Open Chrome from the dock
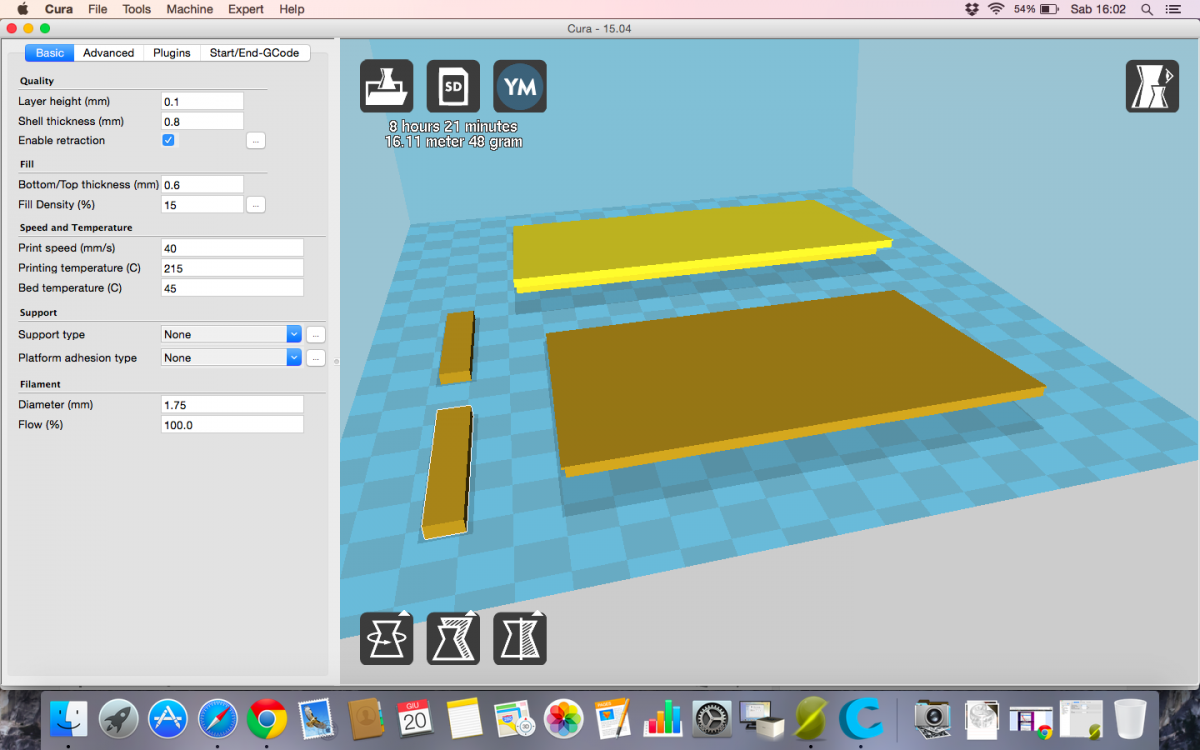The width and height of the screenshot is (1200, 750). 267,718
